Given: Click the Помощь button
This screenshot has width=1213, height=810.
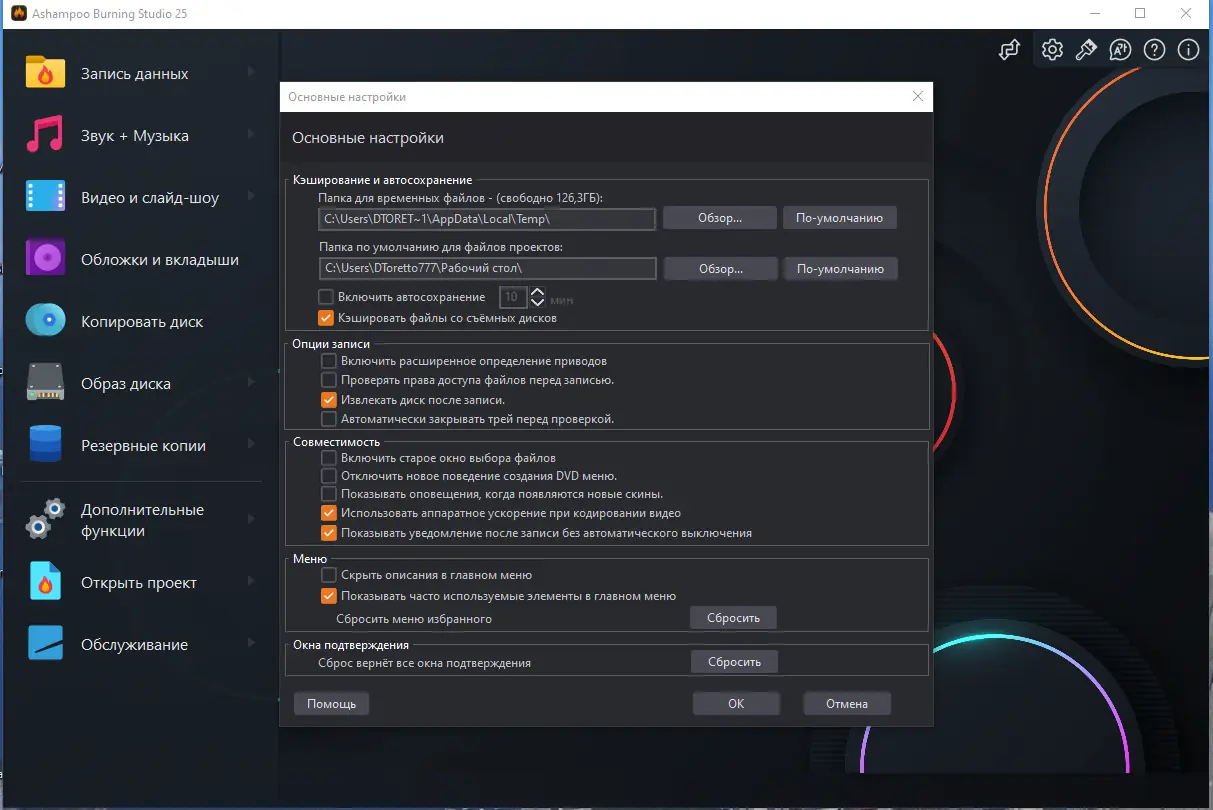Looking at the screenshot, I should [x=331, y=704].
